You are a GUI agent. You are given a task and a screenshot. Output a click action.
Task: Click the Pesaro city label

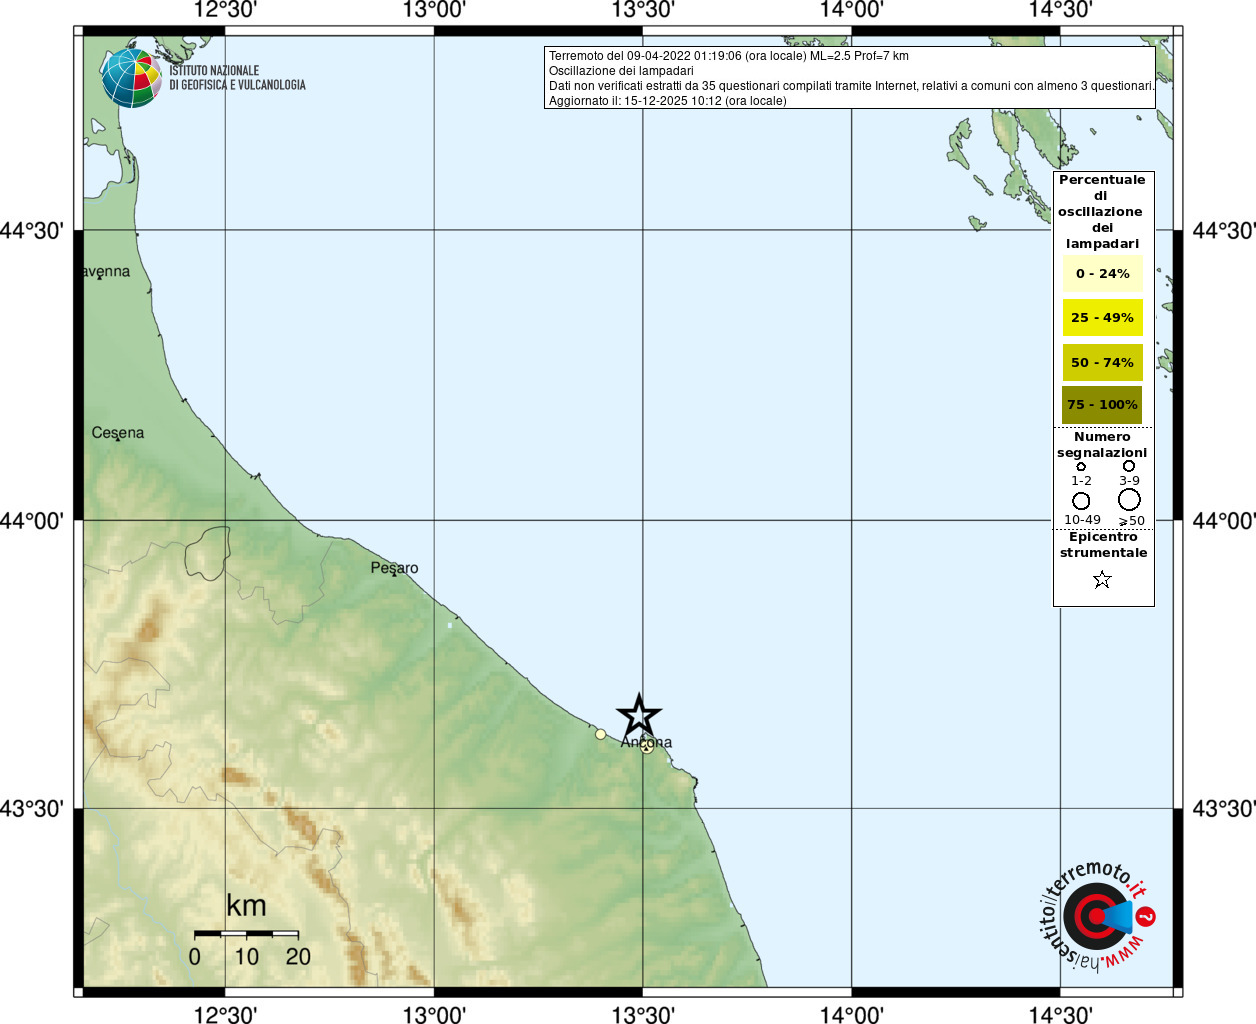395,568
